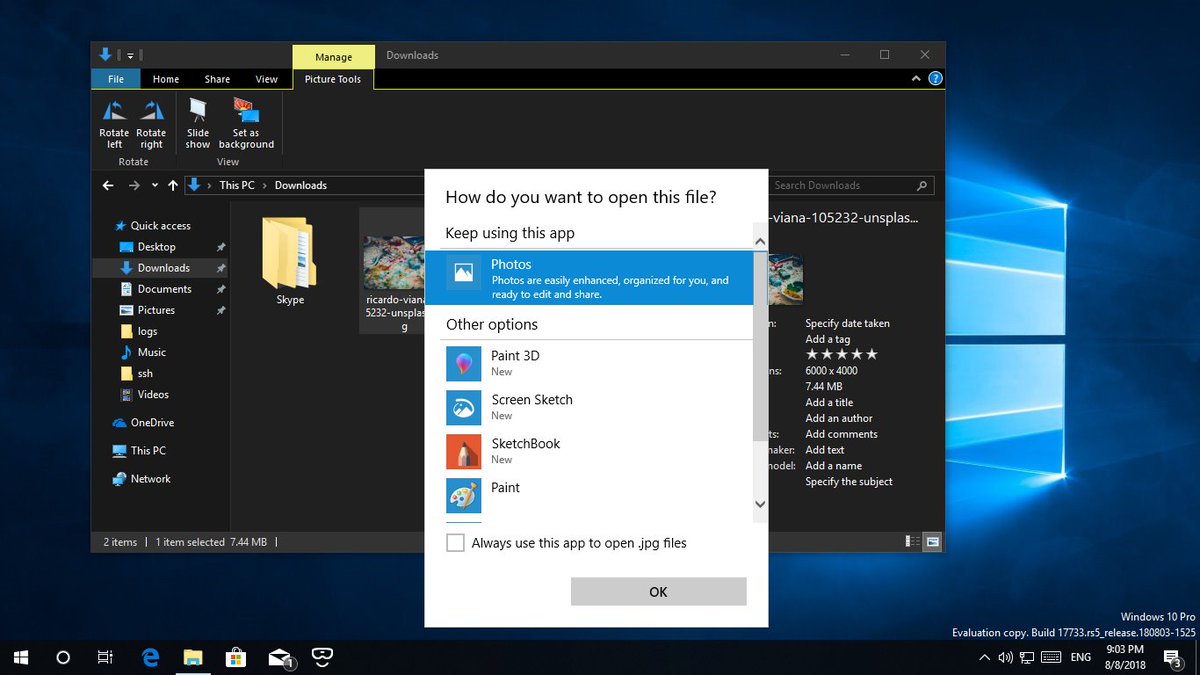1200x675 pixels.
Task: Open Action Center notifications icon
Action: 1172,657
